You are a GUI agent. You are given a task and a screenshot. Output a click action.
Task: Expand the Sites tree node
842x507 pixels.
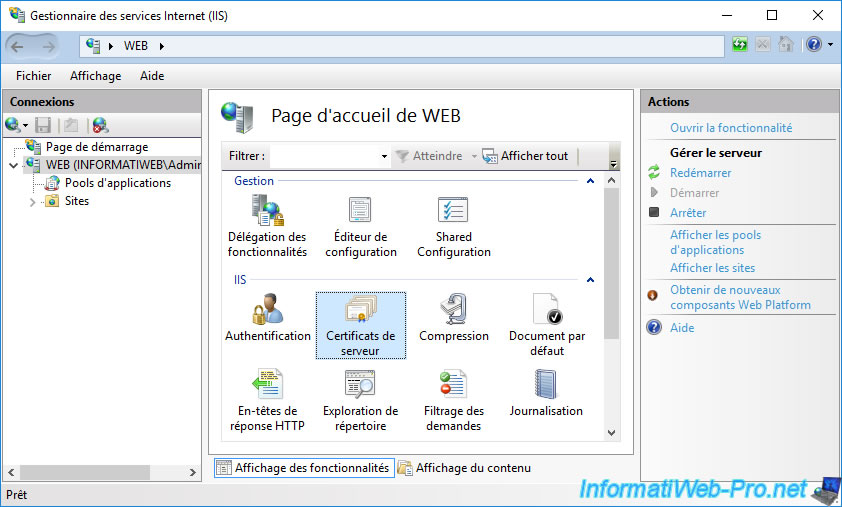coord(32,202)
